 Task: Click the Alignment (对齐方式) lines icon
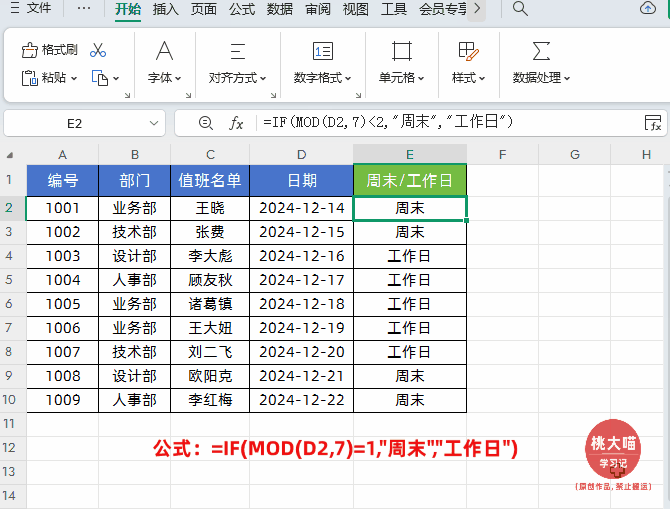(238, 51)
